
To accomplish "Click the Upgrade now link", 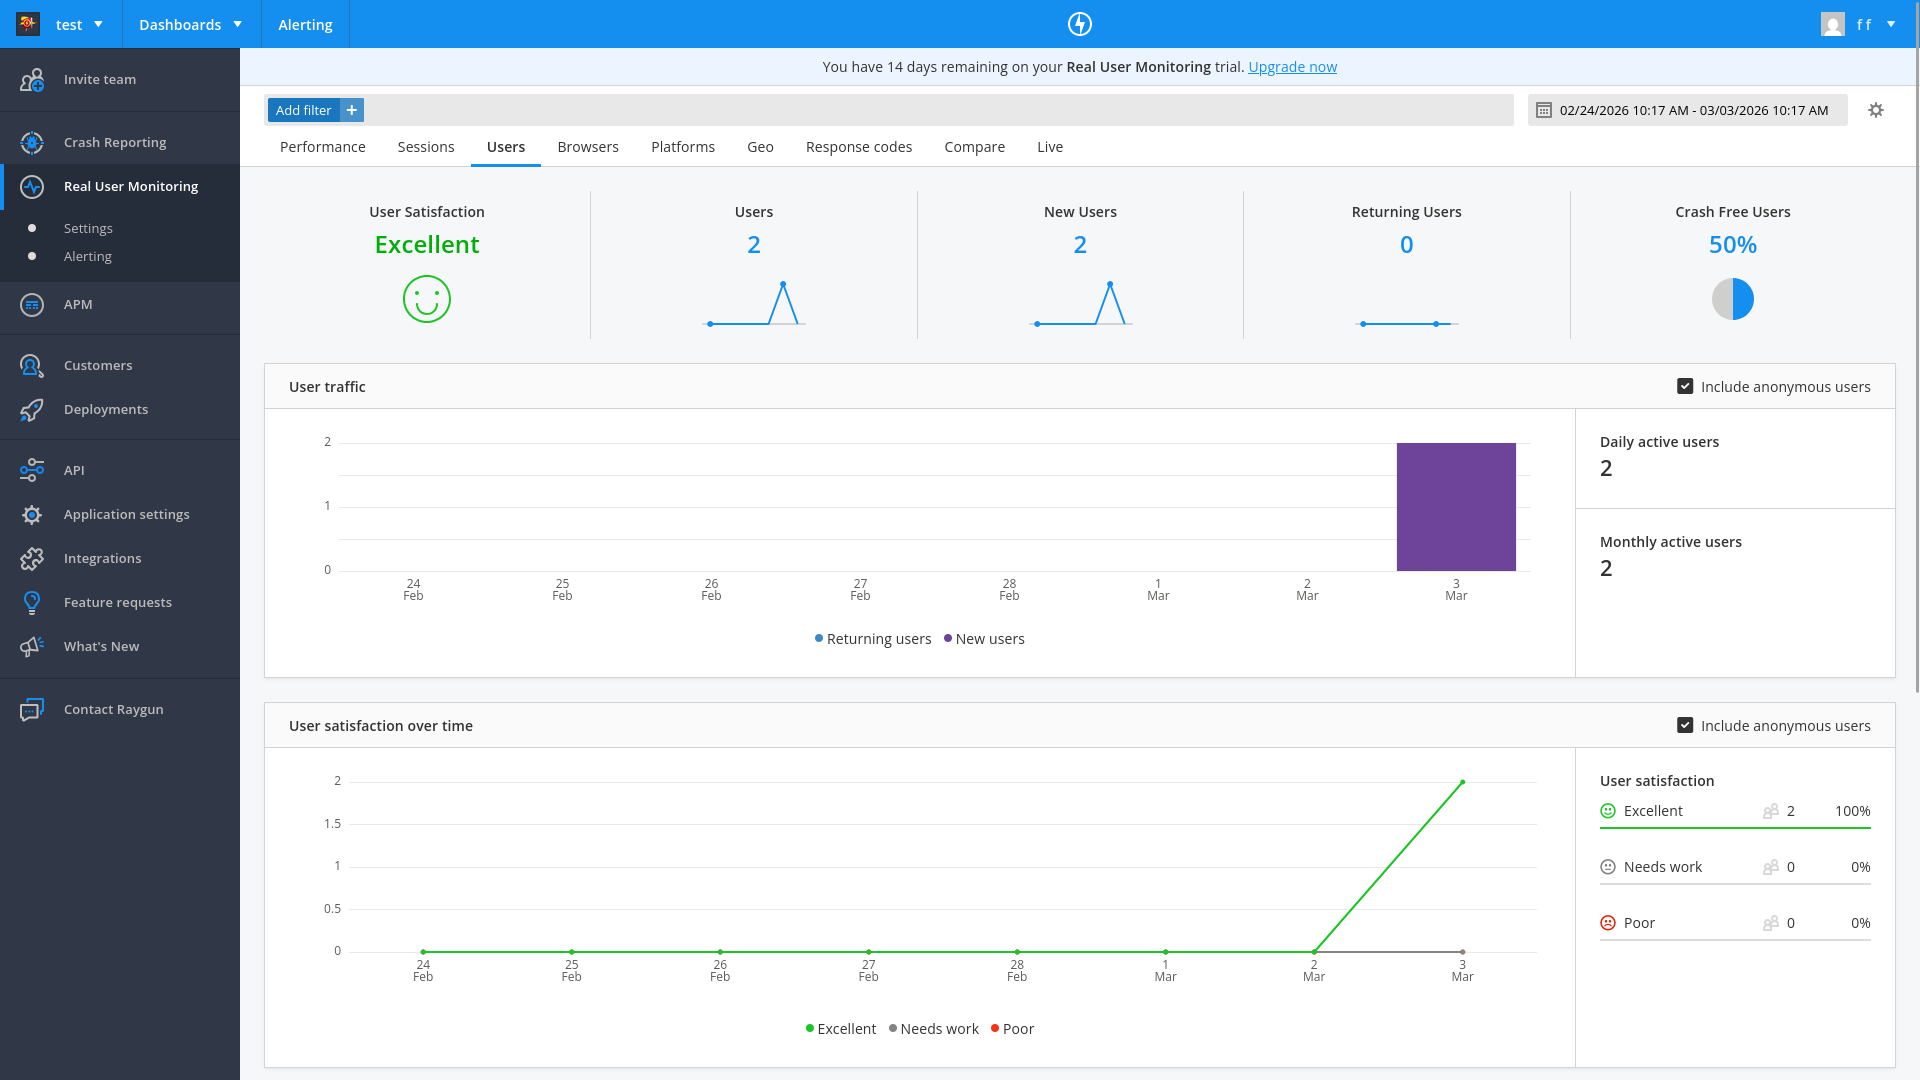I will pos(1292,67).
